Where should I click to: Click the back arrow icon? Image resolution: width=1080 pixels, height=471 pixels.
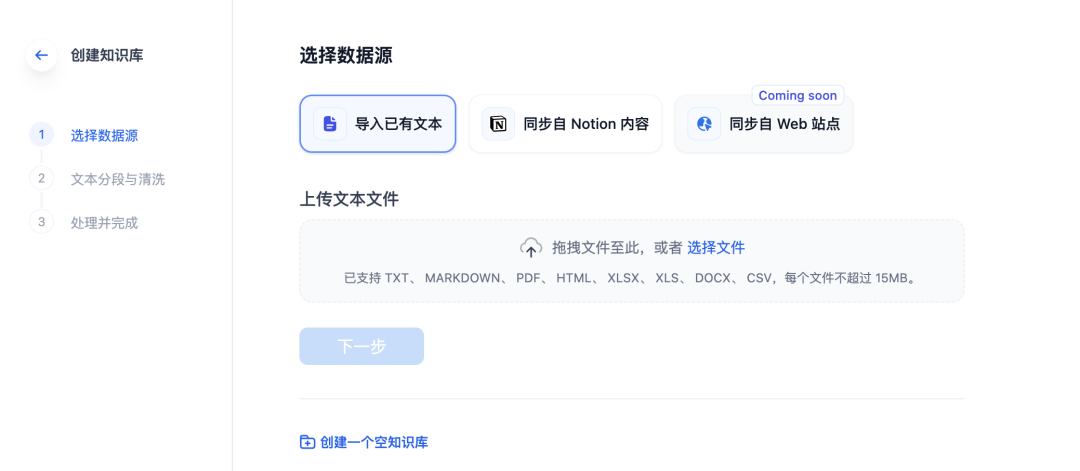pos(41,55)
